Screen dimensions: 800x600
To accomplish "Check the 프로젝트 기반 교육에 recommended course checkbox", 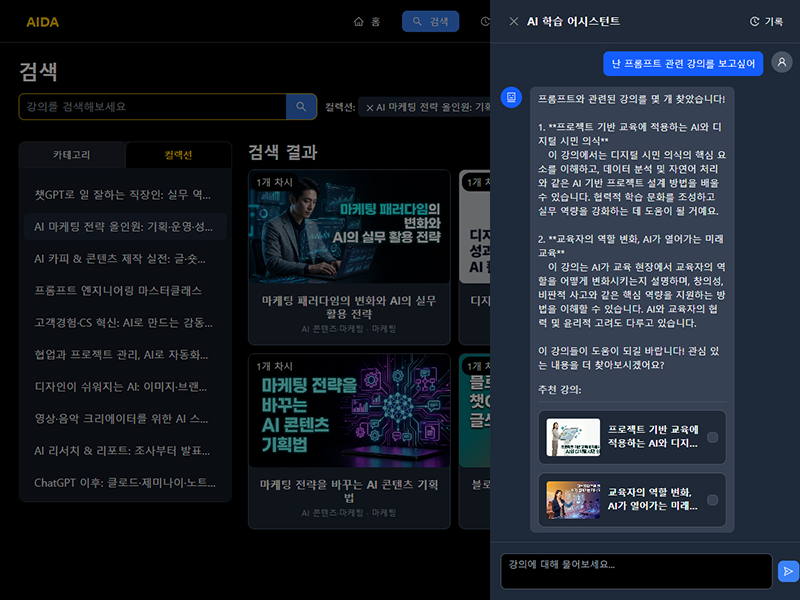I will pyautogui.click(x=712, y=437).
